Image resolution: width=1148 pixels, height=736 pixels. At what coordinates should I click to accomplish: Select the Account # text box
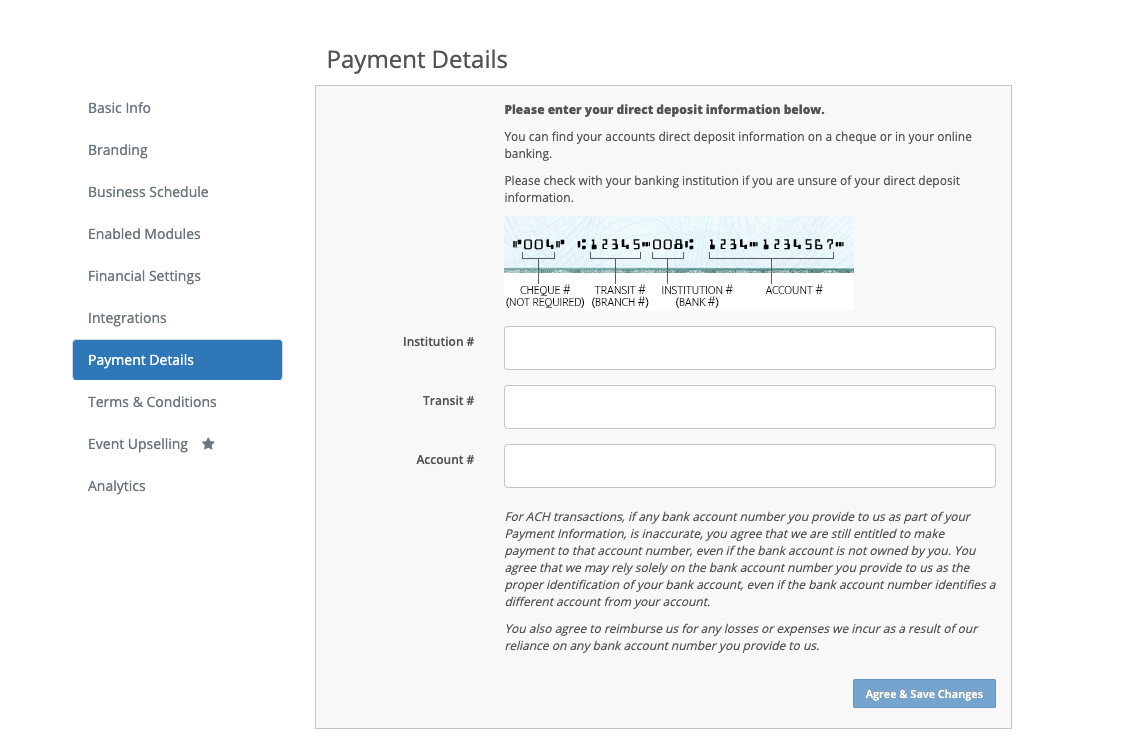point(750,466)
